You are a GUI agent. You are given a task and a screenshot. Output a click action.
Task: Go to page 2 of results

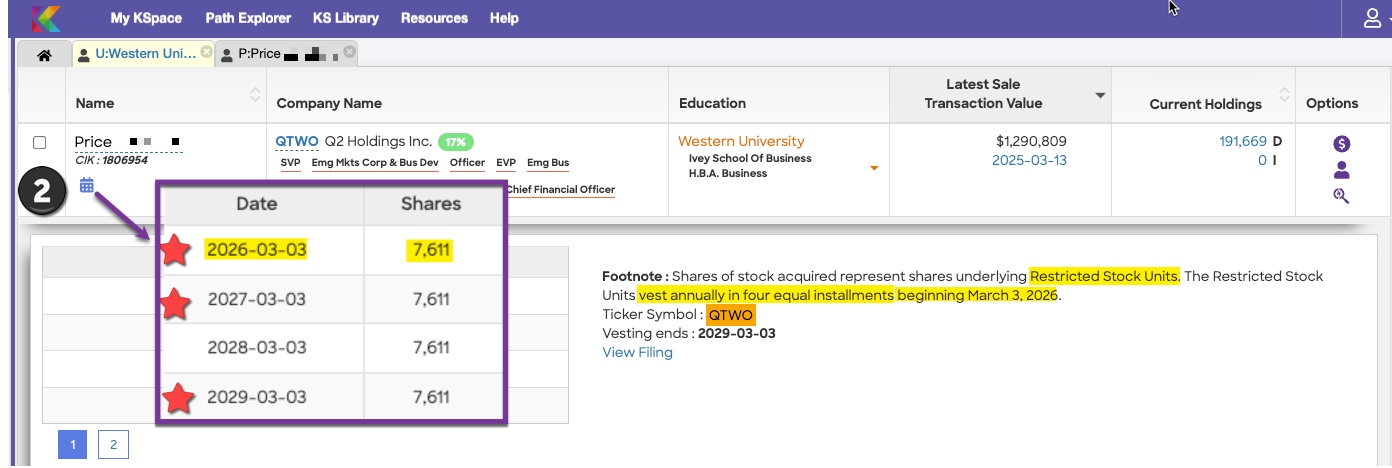(x=113, y=445)
